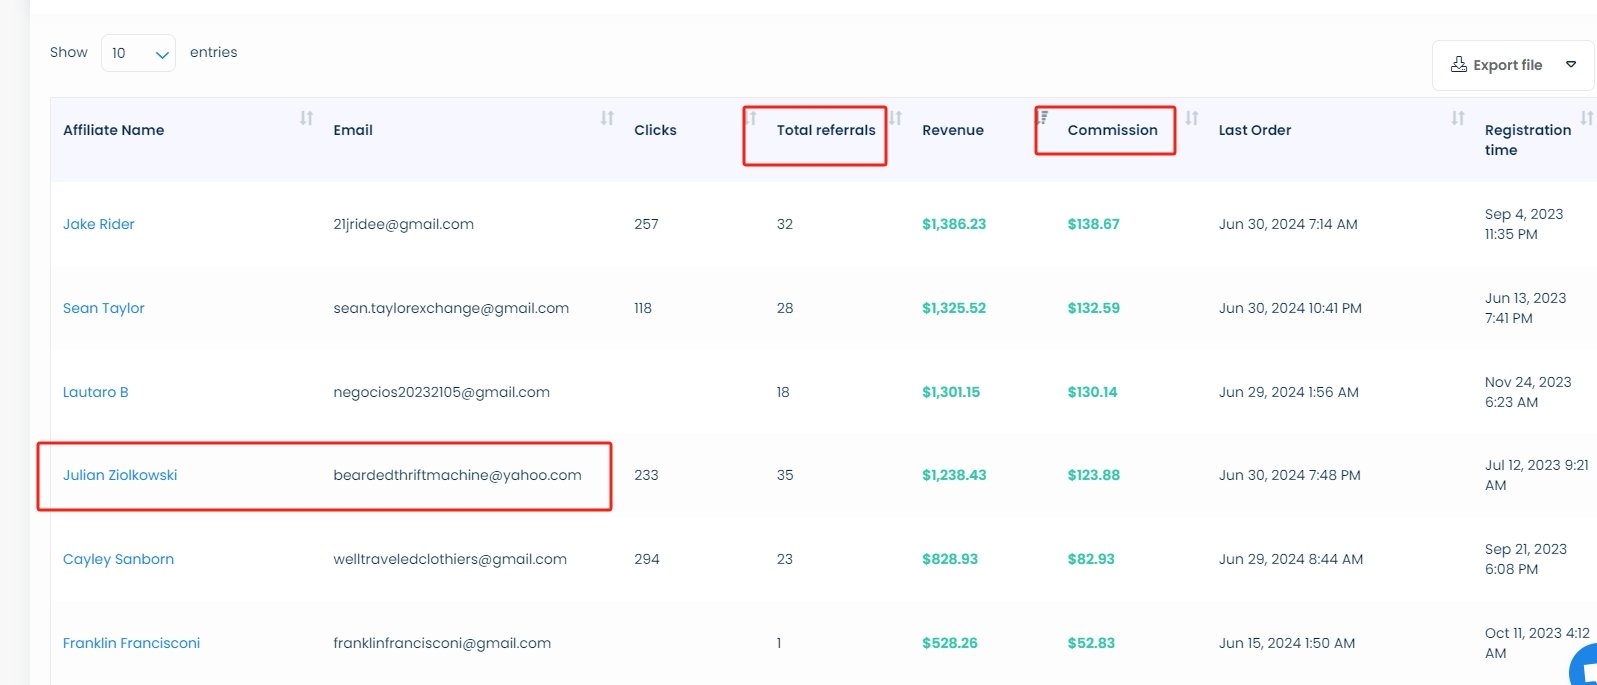Open Jake Rider affiliate profile
The height and width of the screenshot is (685, 1597).
tap(98, 224)
